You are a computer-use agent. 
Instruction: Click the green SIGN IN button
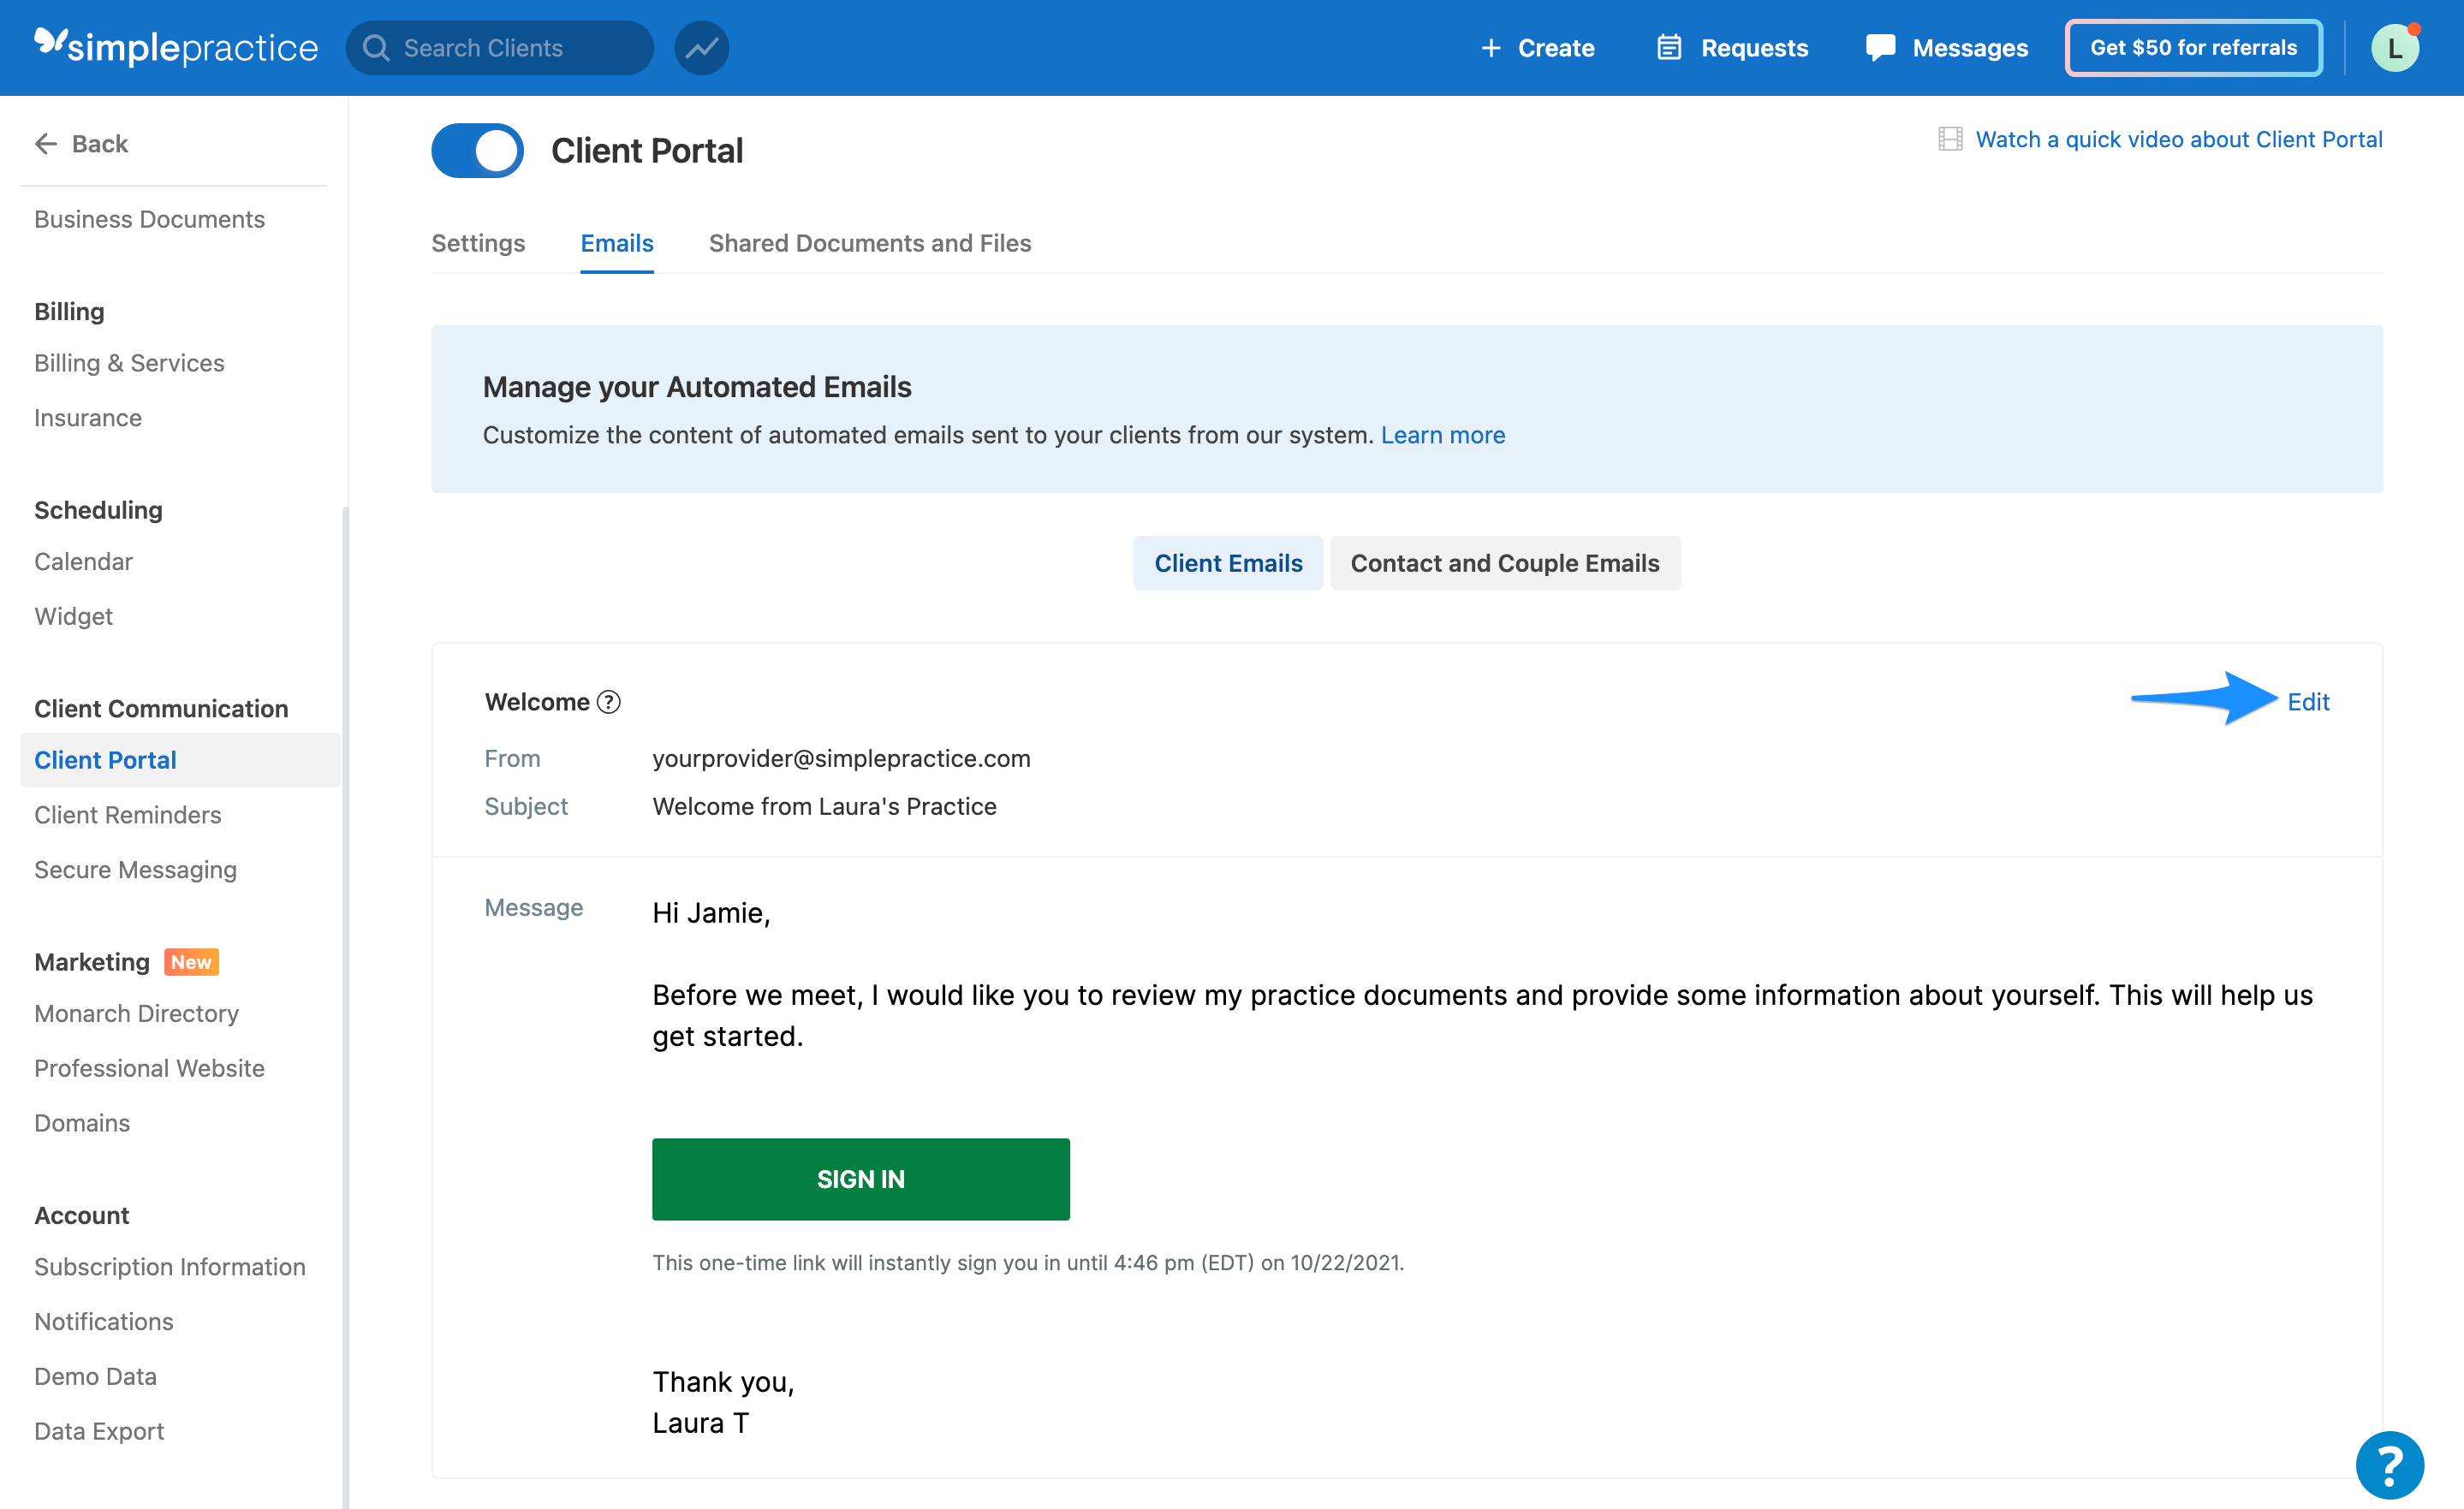pos(861,1179)
